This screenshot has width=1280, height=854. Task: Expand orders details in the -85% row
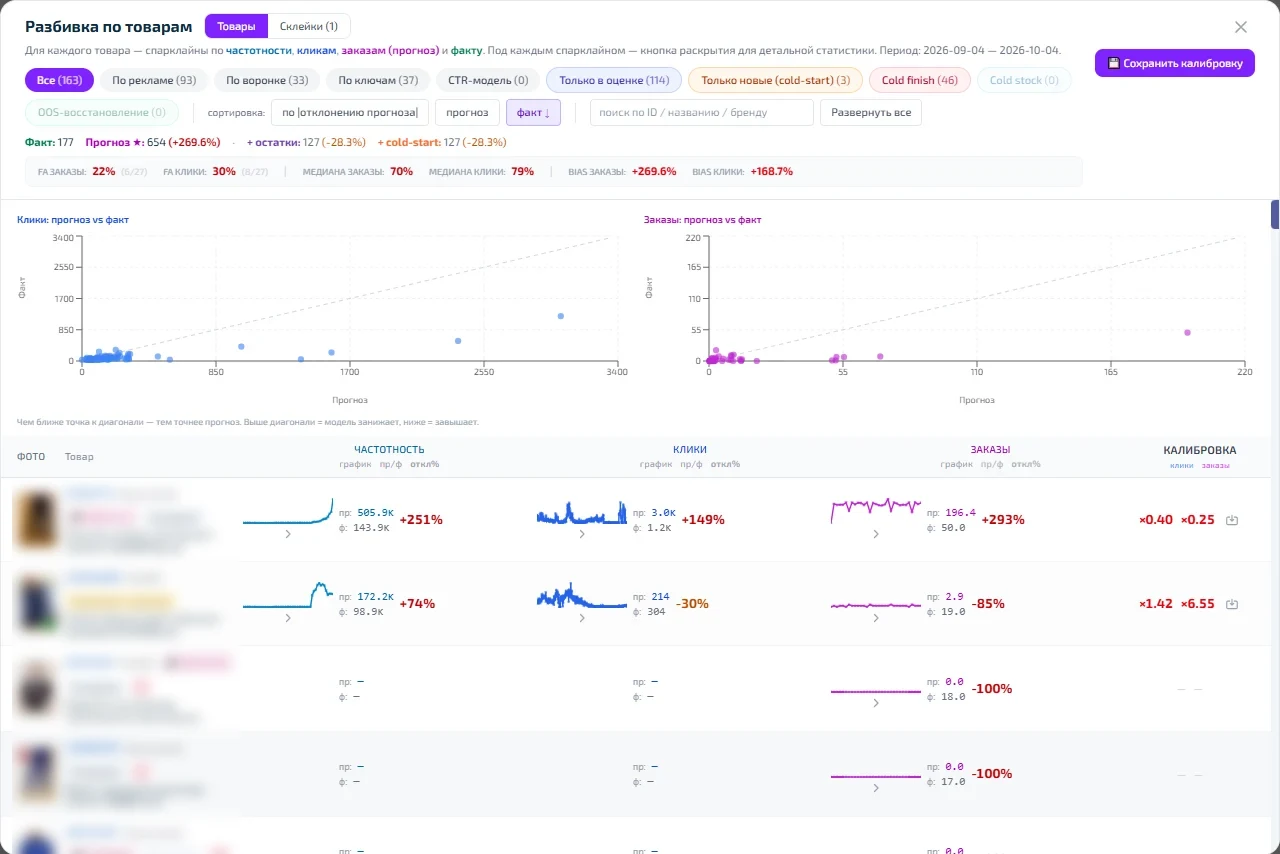click(x=876, y=619)
